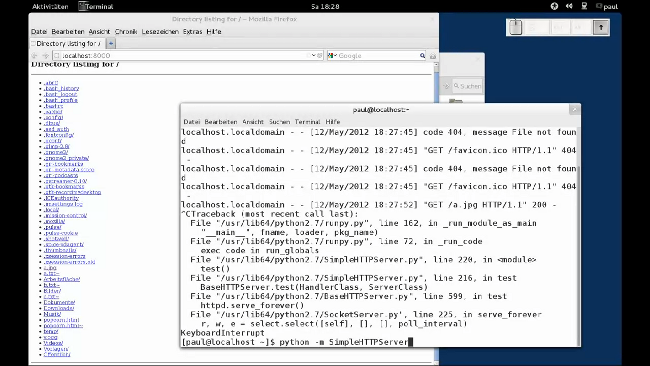Open the .gimp-2.6/ directory link
Image resolution: width=650 pixels, height=366 pixels.
(56, 146)
